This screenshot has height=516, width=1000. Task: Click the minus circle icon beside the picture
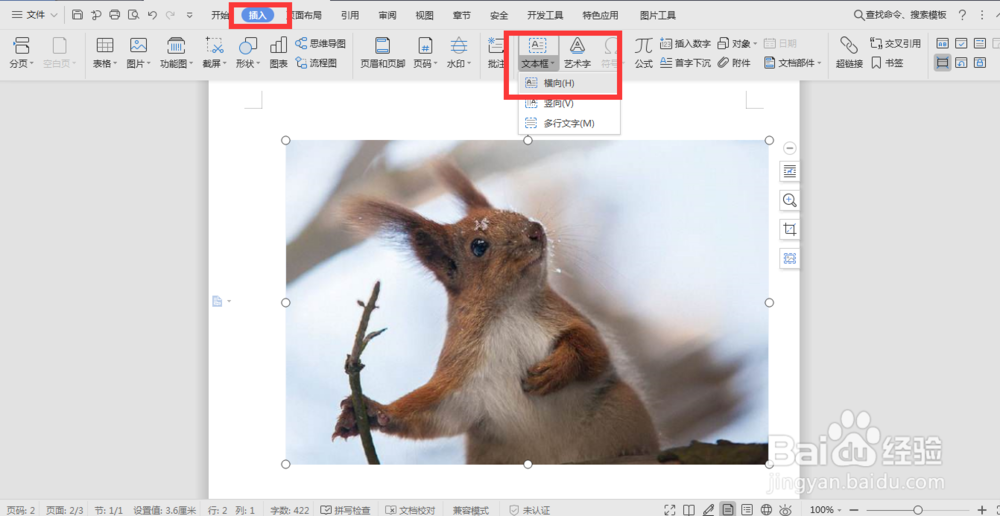click(x=790, y=148)
